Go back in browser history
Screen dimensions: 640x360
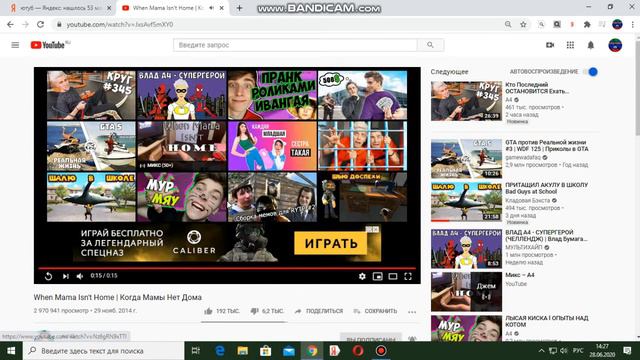click(10, 24)
